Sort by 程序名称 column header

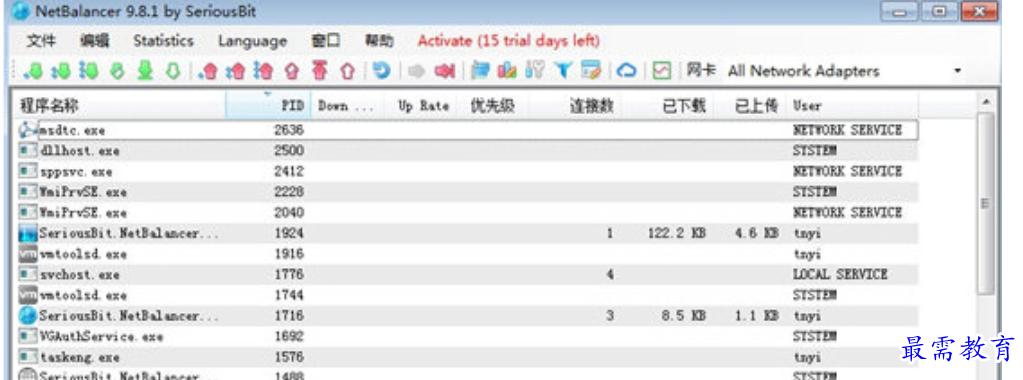click(119, 106)
